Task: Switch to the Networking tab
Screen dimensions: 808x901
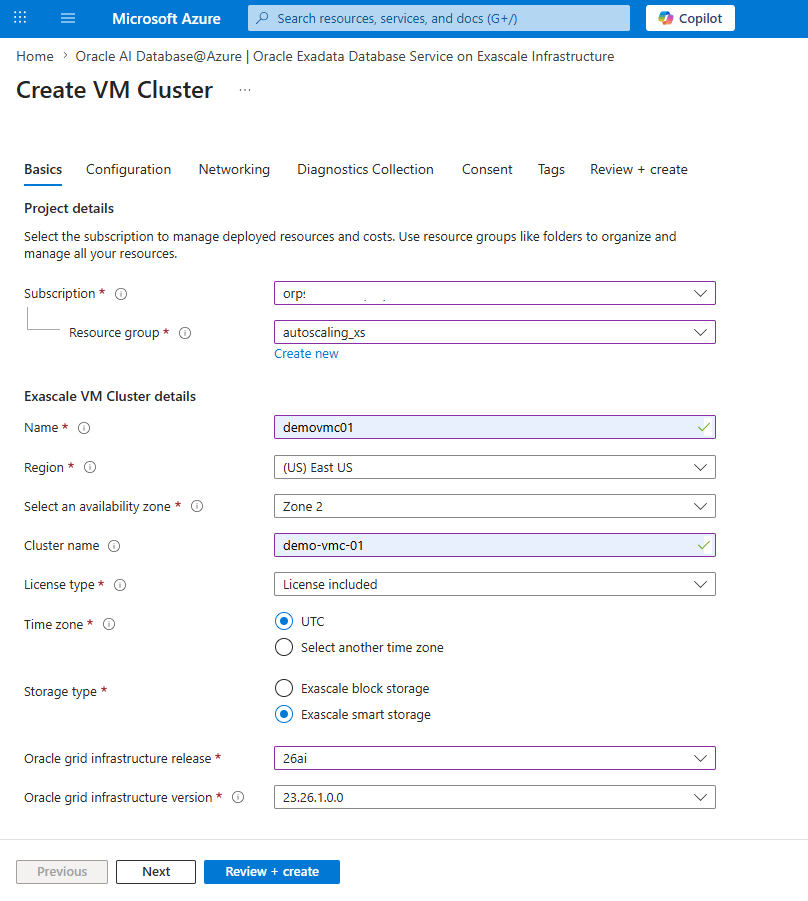Action: pyautogui.click(x=234, y=169)
